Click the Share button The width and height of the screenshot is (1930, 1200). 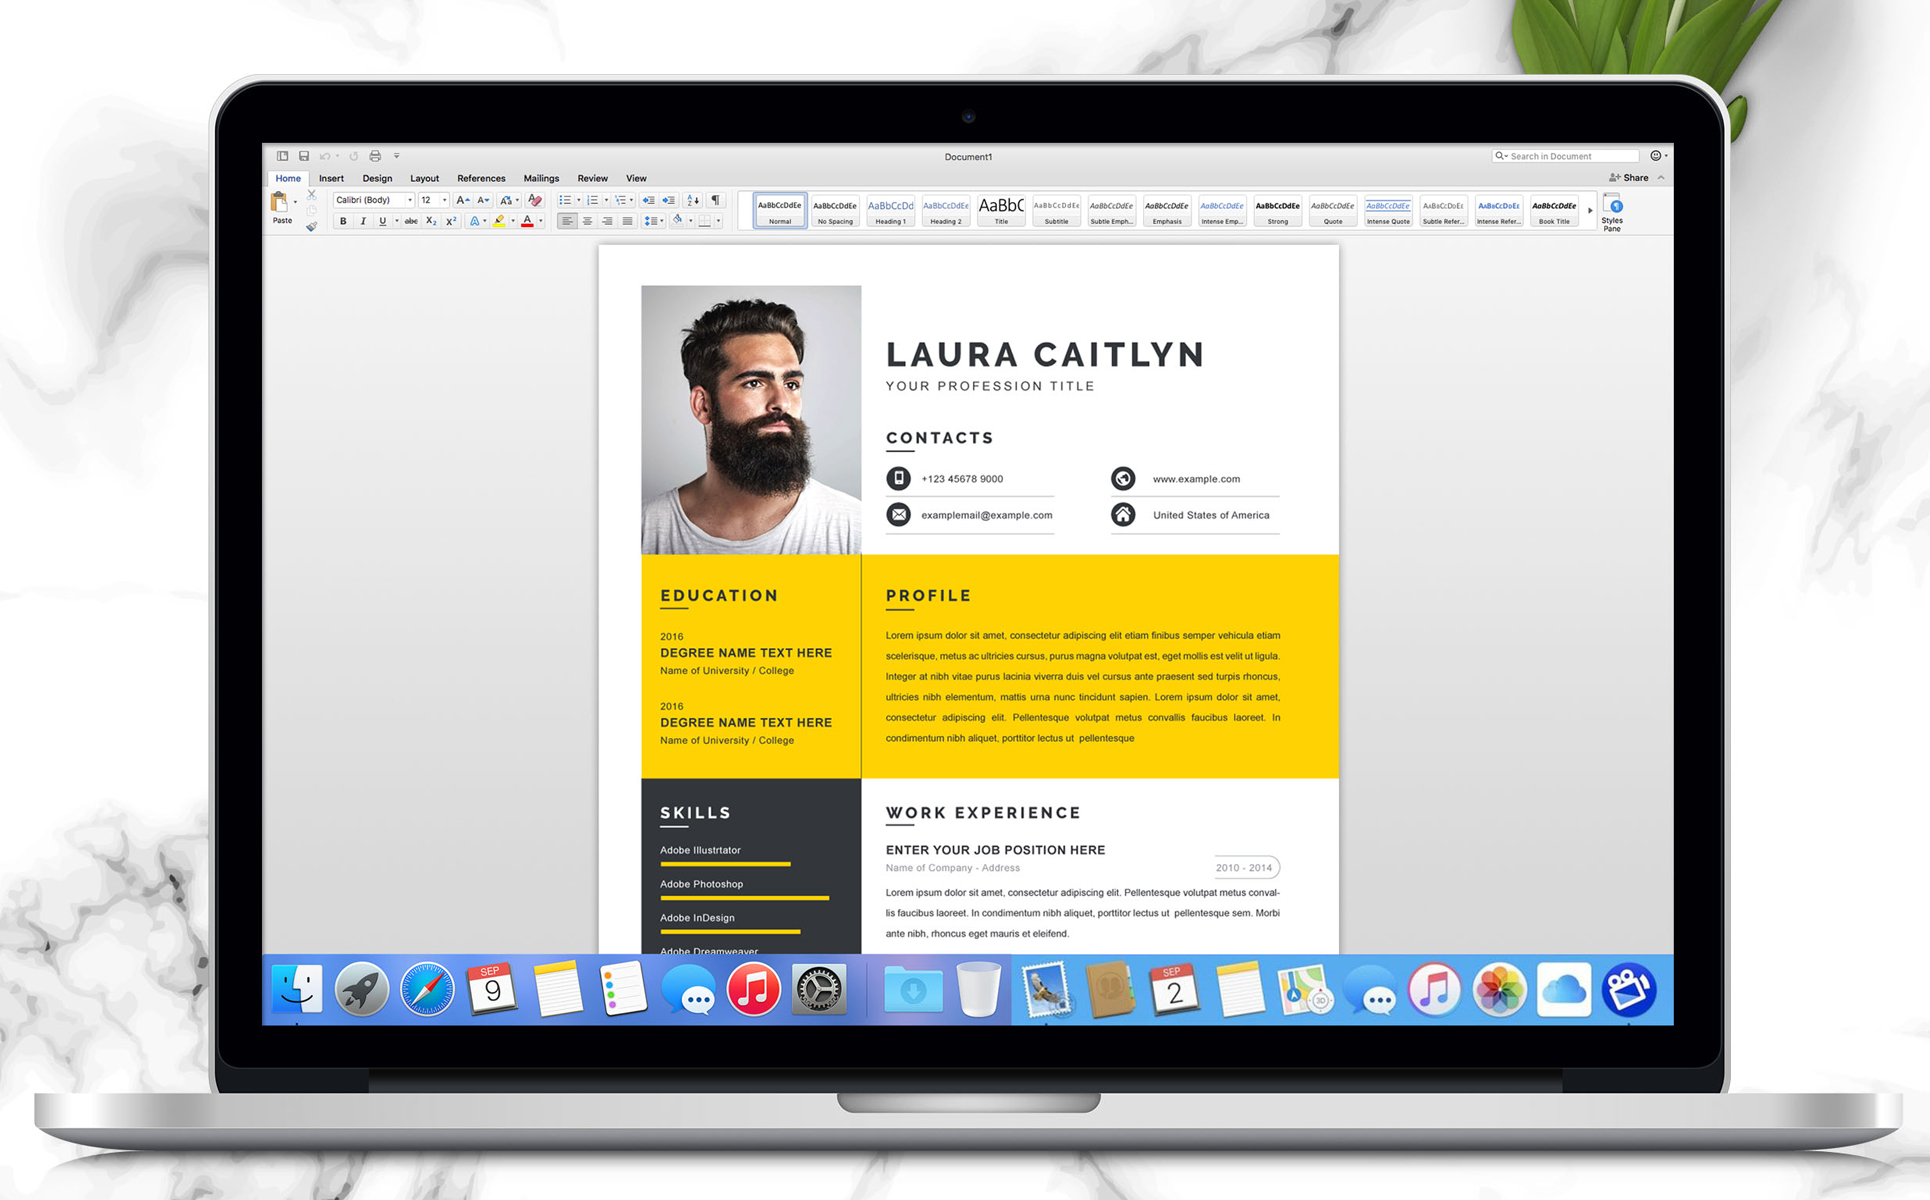(x=1629, y=177)
